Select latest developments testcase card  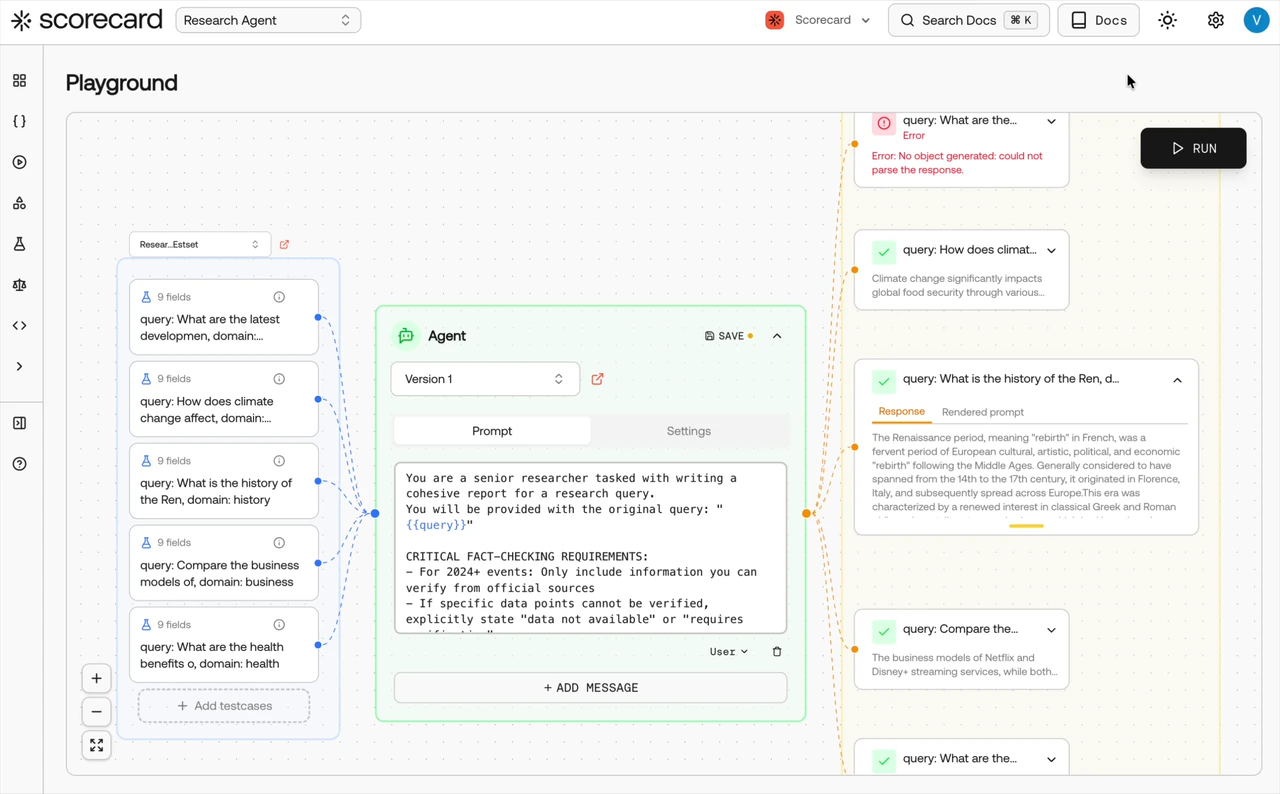pos(224,317)
